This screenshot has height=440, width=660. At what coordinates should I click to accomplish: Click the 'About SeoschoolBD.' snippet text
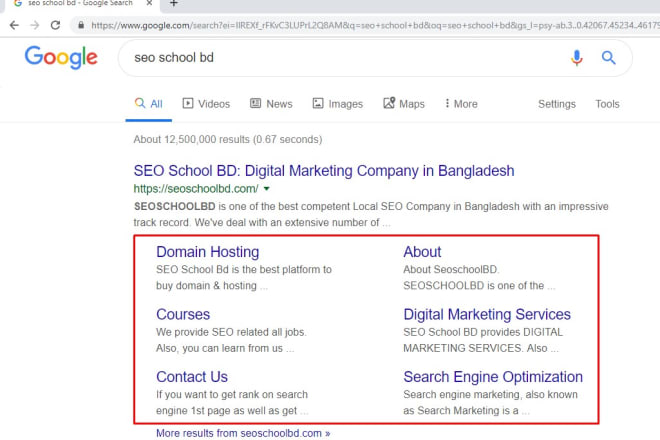point(451,269)
